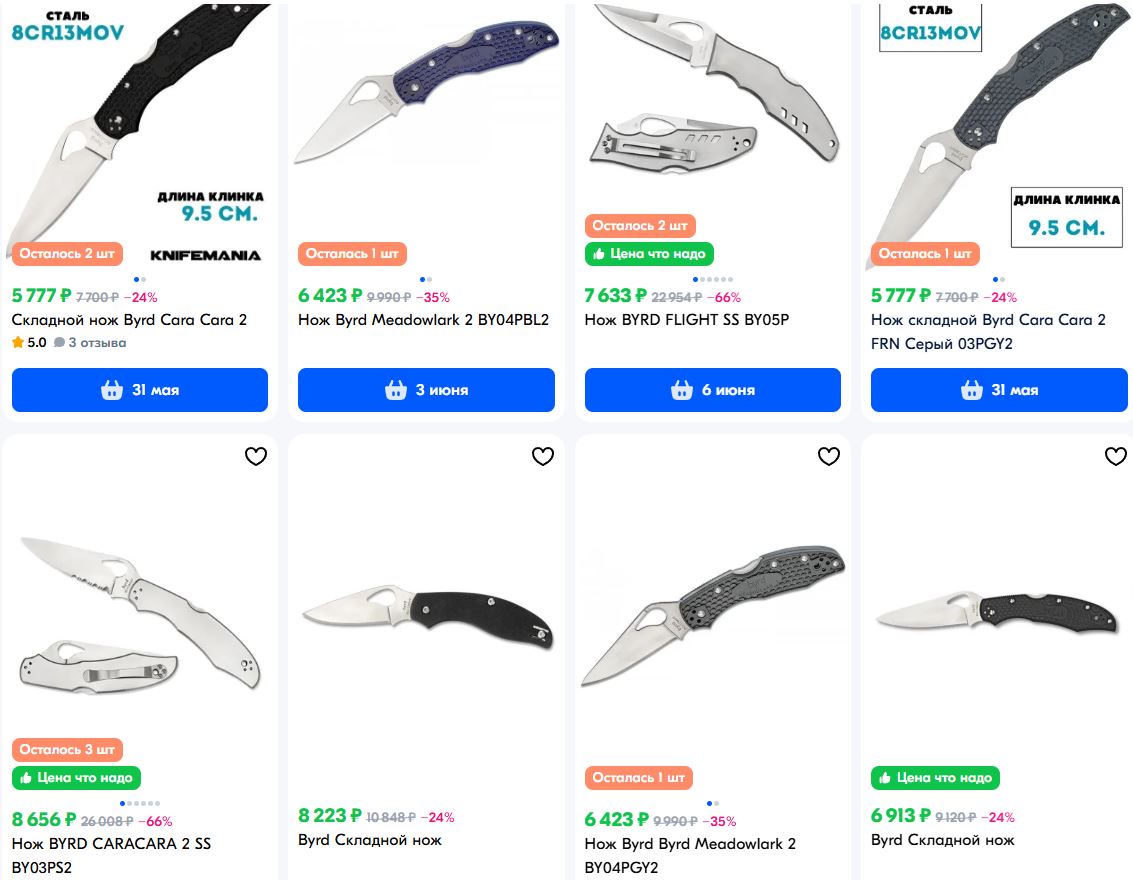
Task: Open Складной нож Byrd Cara Cara 2 title
Action: coord(129,320)
